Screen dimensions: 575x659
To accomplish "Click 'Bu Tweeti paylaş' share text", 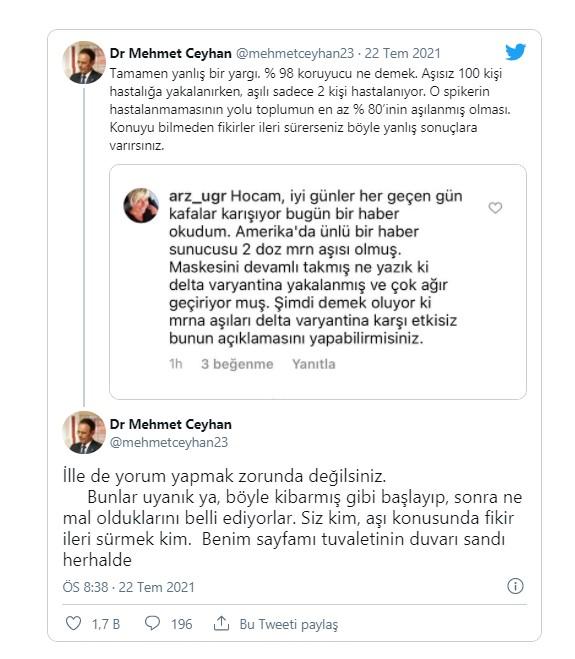I will pyautogui.click(x=289, y=624).
